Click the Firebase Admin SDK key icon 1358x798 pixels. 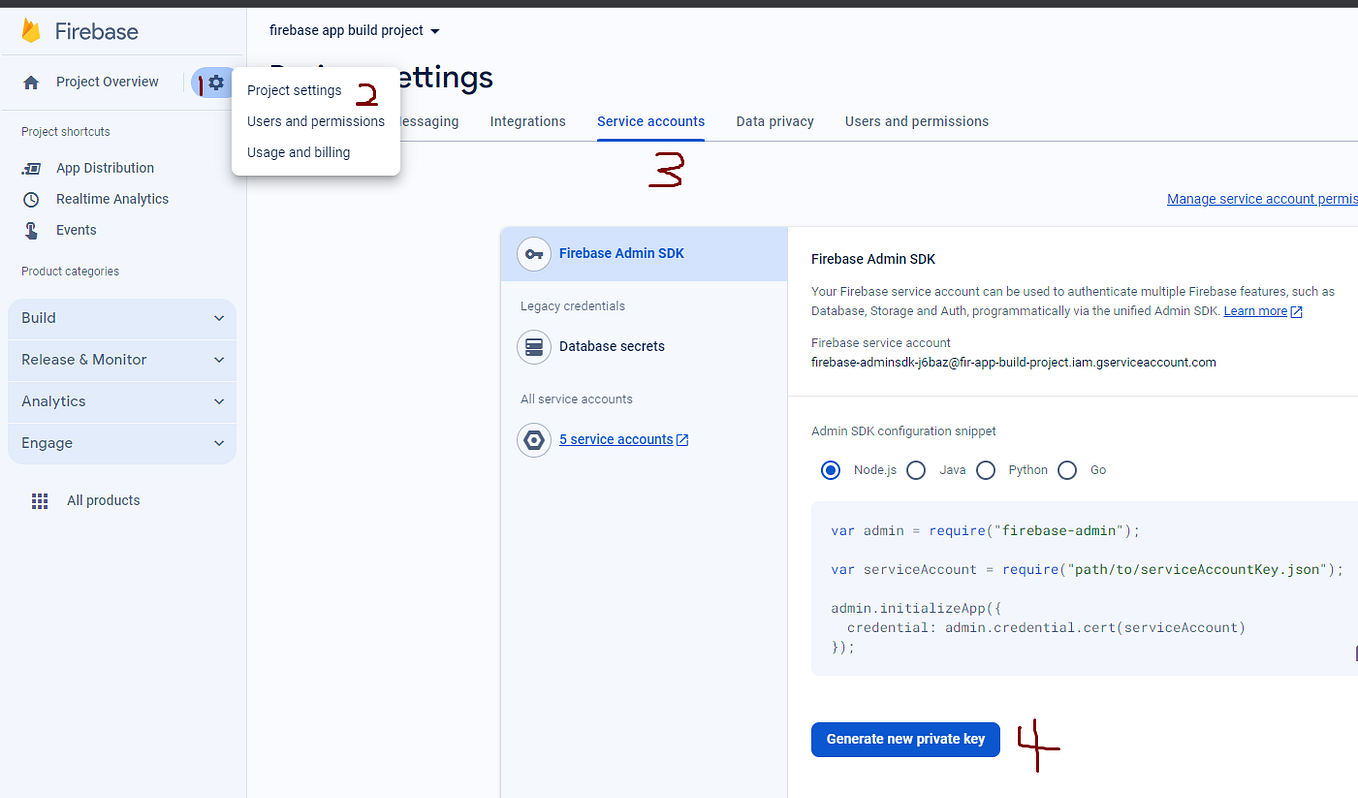534,253
